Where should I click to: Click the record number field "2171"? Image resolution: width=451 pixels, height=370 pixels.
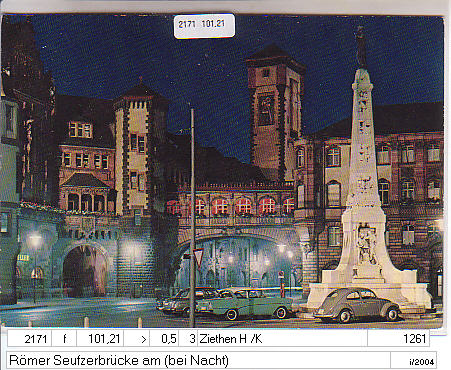click(x=29, y=339)
